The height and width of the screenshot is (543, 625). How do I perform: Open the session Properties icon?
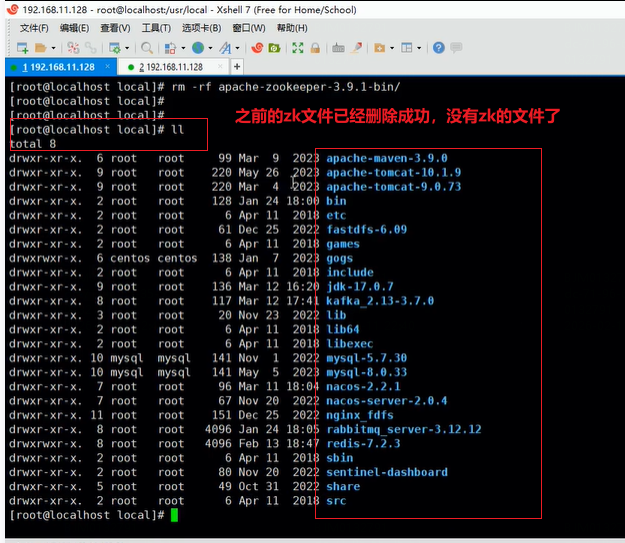[x=115, y=48]
